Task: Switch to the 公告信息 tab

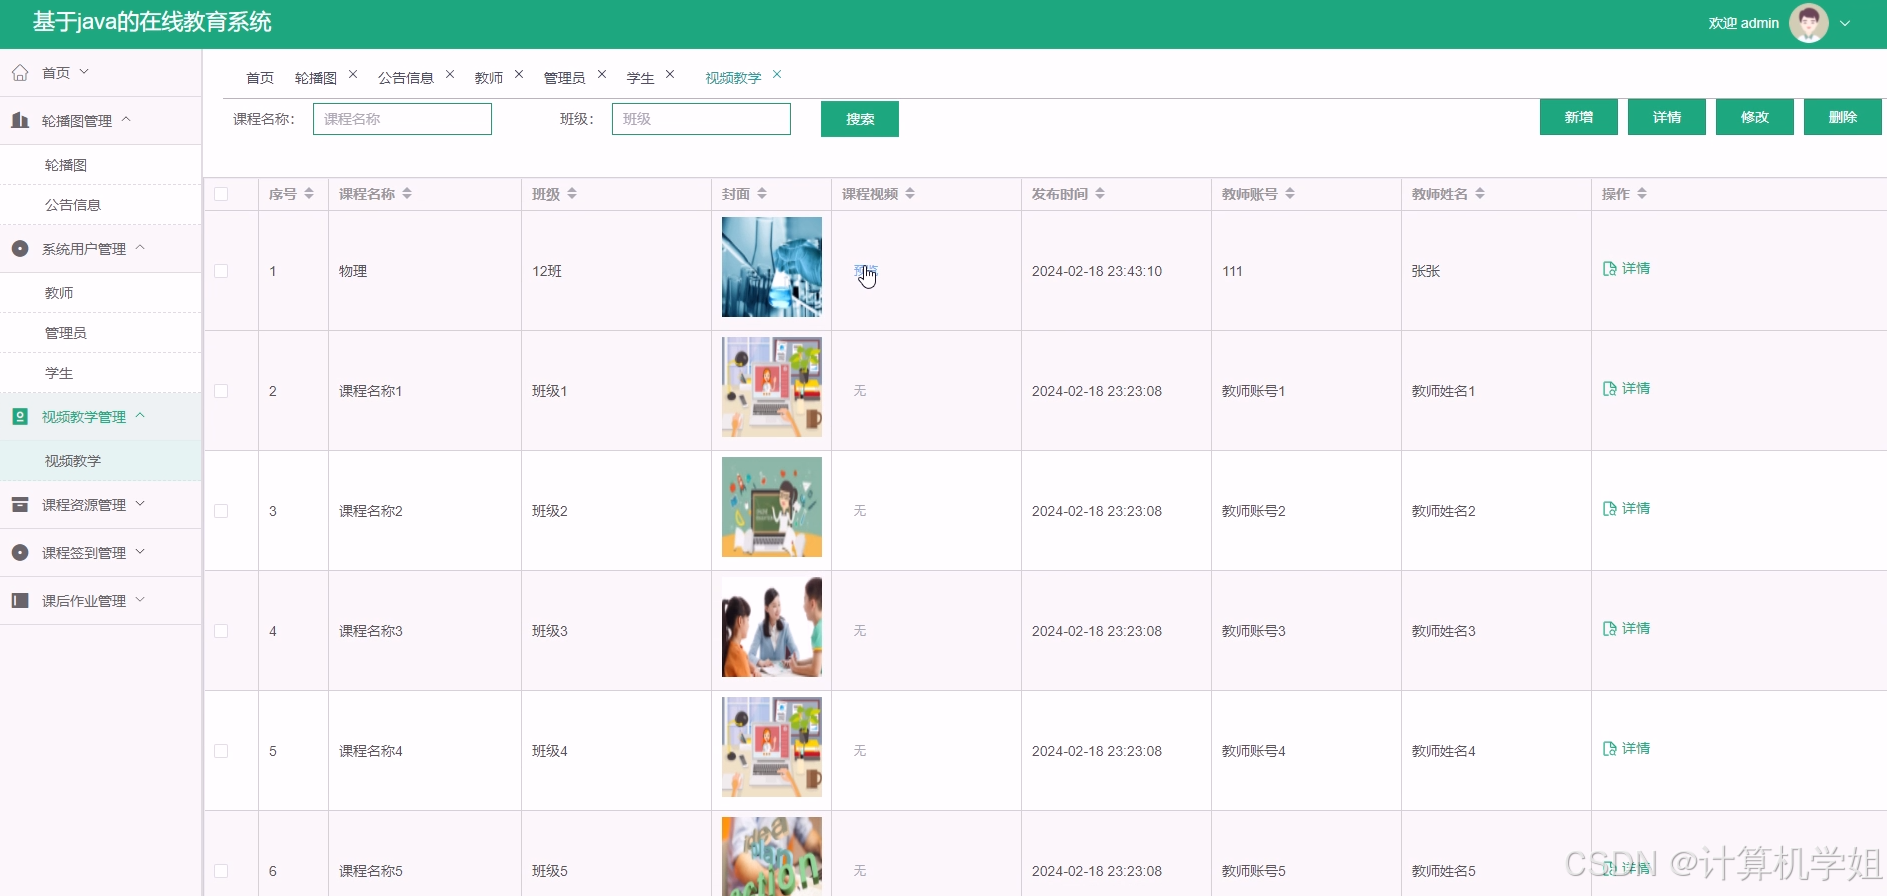Action: [406, 78]
